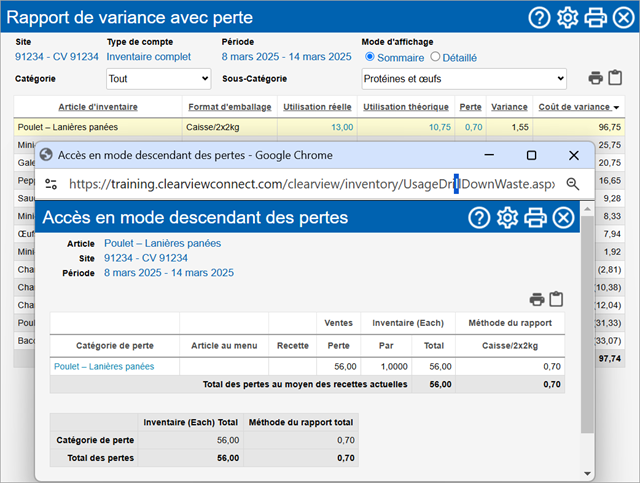This screenshot has width=640, height=483.
Task: Click Poulet – Lanières panées row in main table
Action: point(319,127)
